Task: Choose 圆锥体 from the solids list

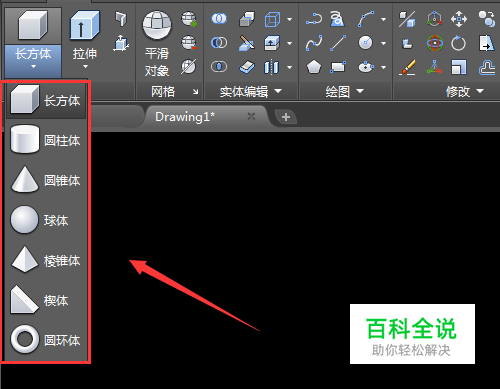Action: pos(46,180)
